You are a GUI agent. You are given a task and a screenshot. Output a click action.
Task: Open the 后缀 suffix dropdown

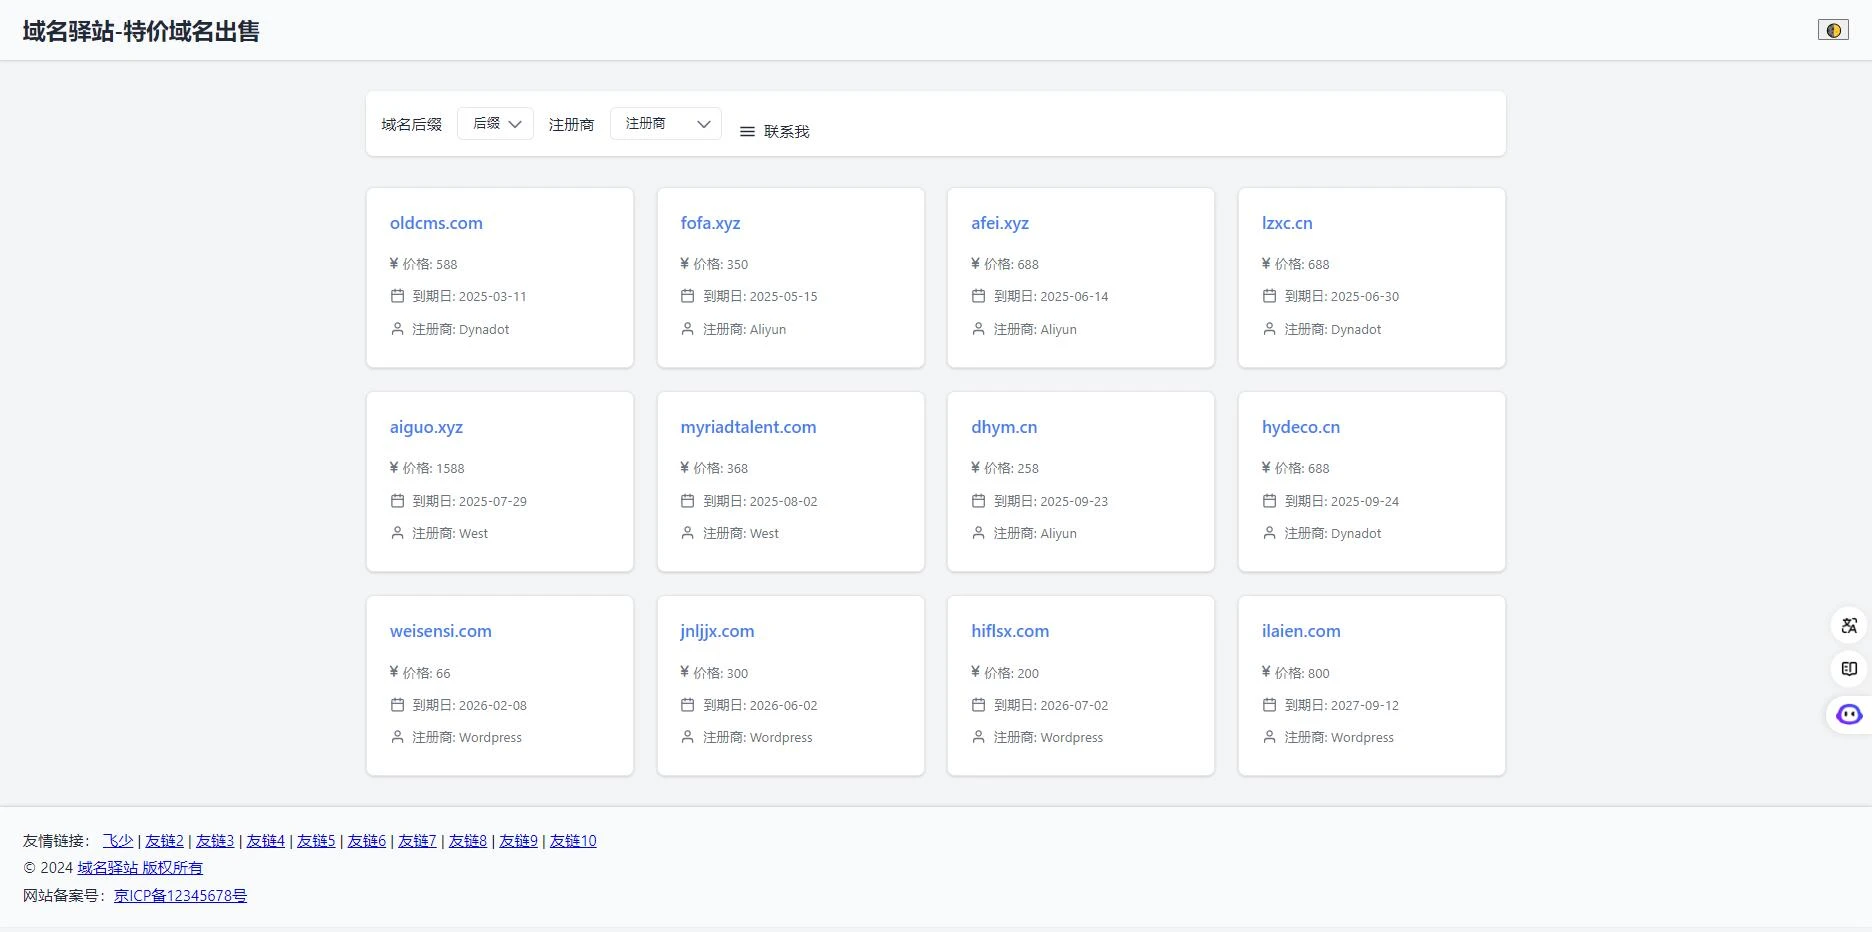point(495,124)
